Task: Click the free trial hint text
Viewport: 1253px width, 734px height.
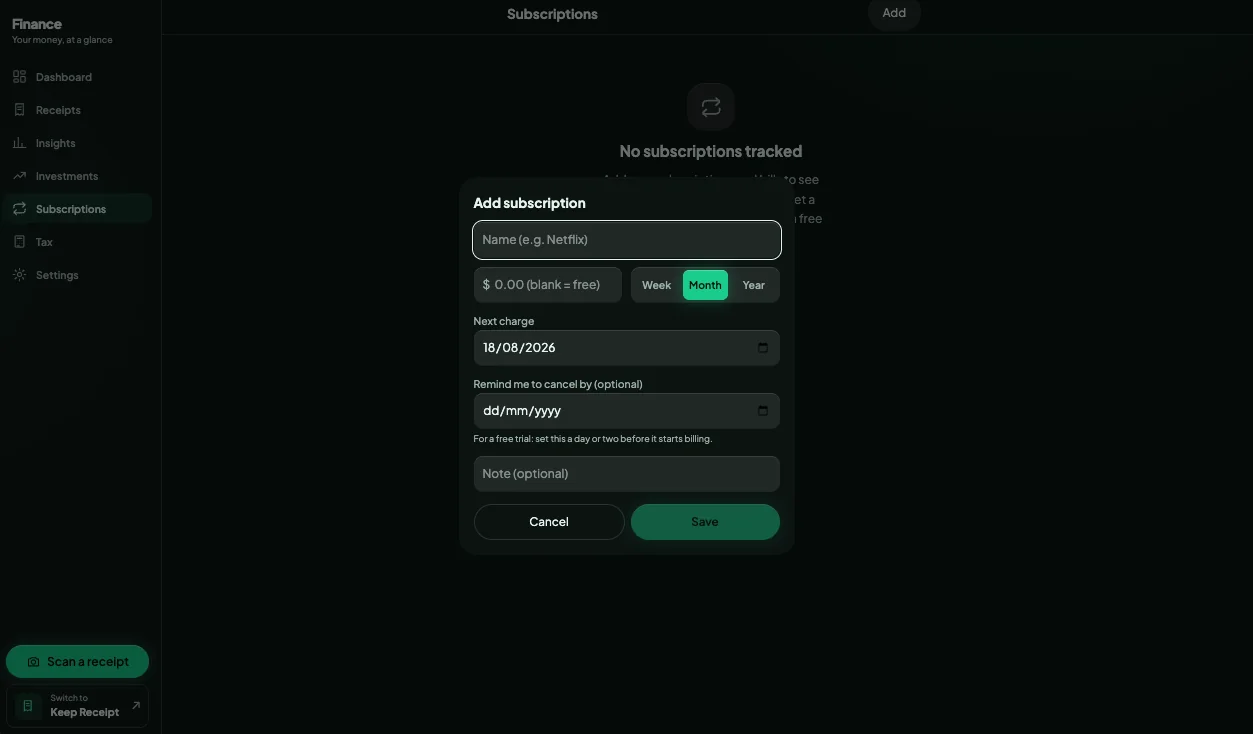Action: coord(593,439)
